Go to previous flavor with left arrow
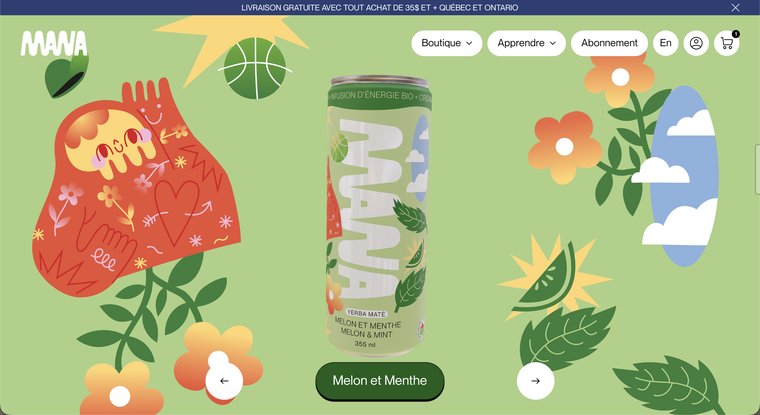The width and height of the screenshot is (760, 415). 224,381
